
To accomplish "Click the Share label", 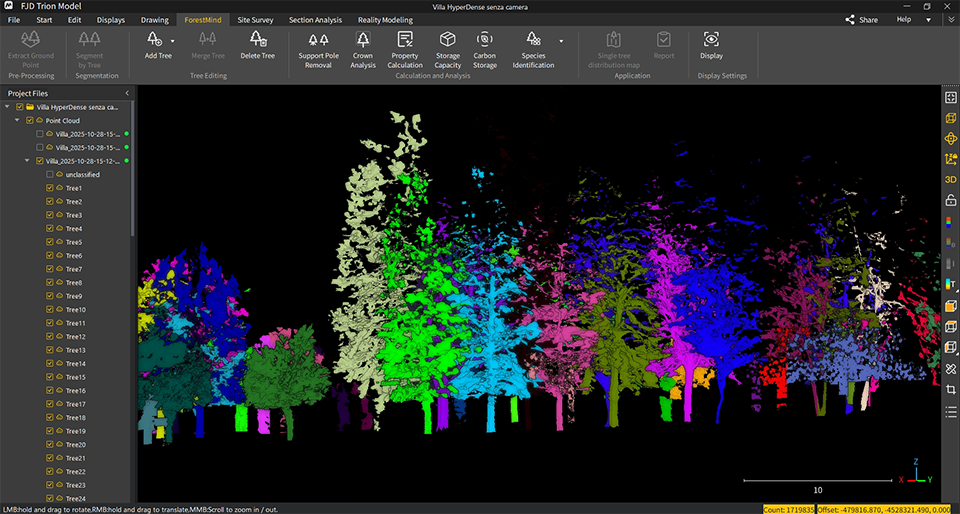I will (x=868, y=20).
